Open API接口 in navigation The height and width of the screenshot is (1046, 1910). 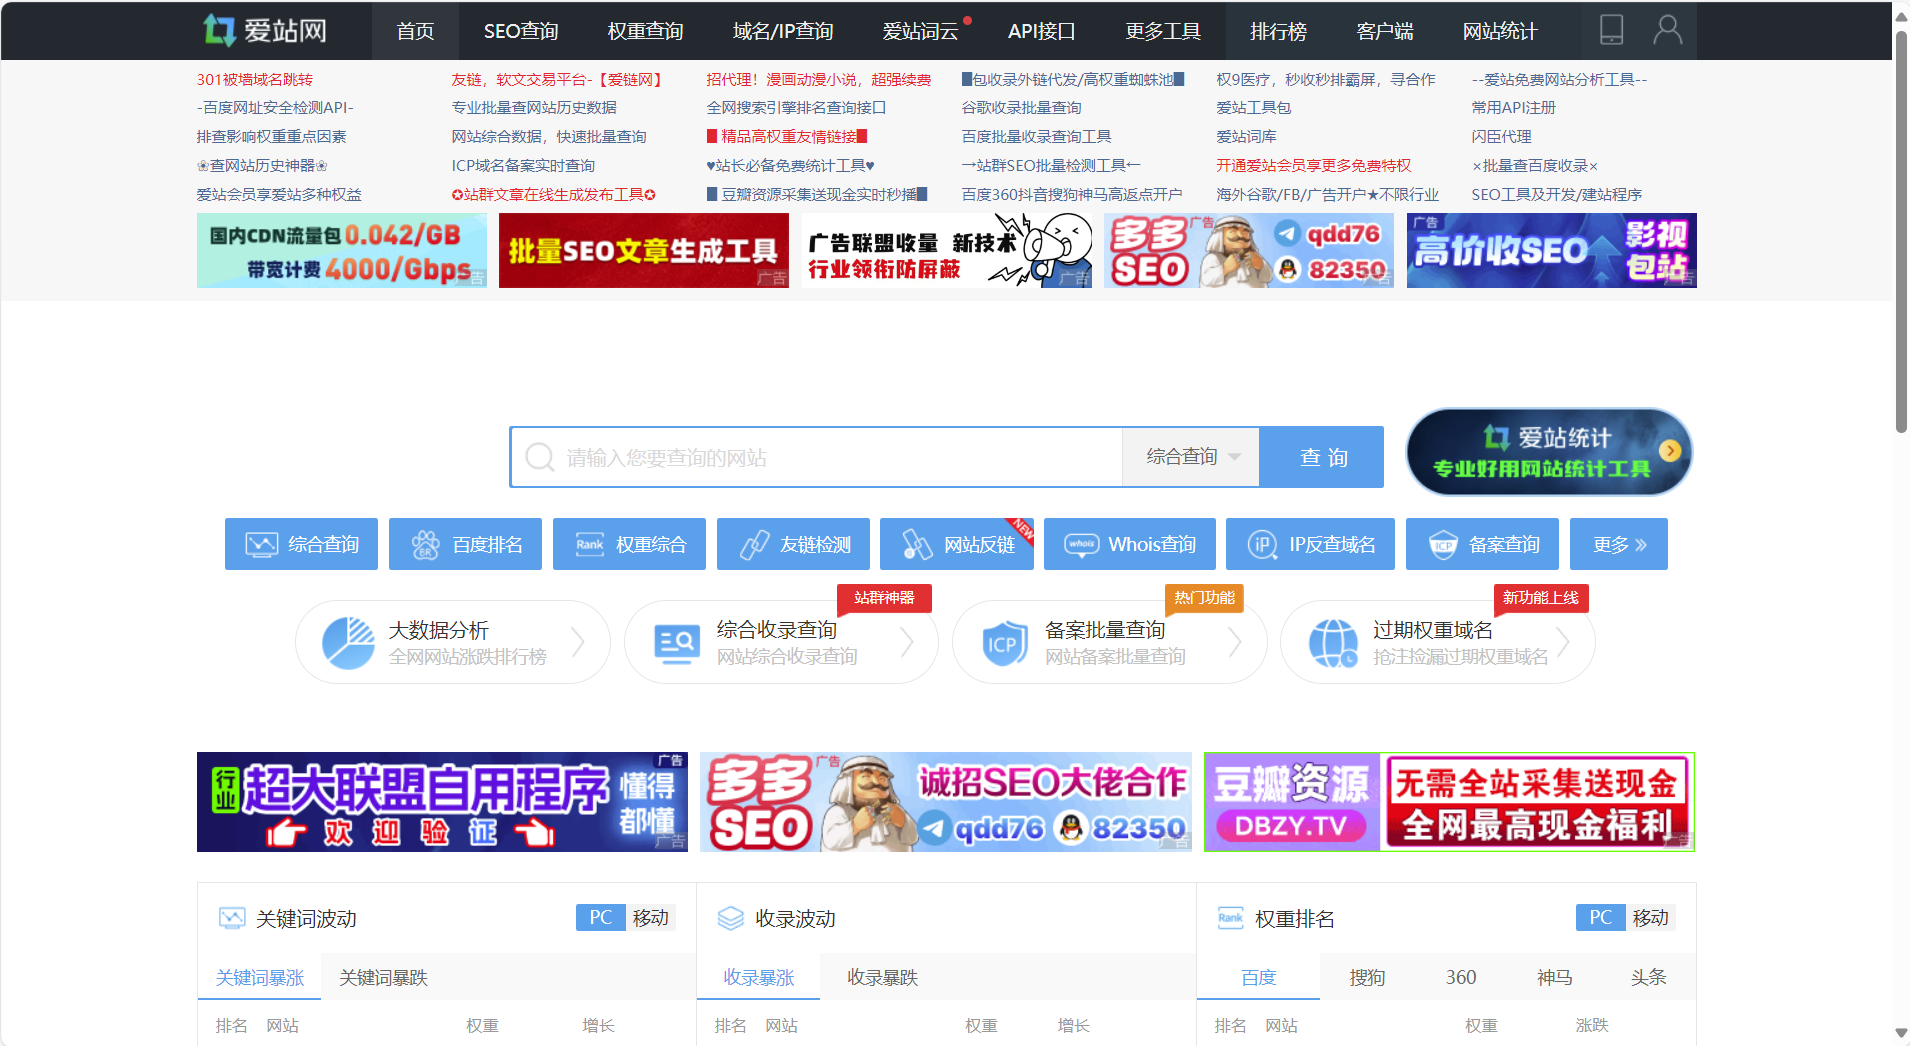1041,31
